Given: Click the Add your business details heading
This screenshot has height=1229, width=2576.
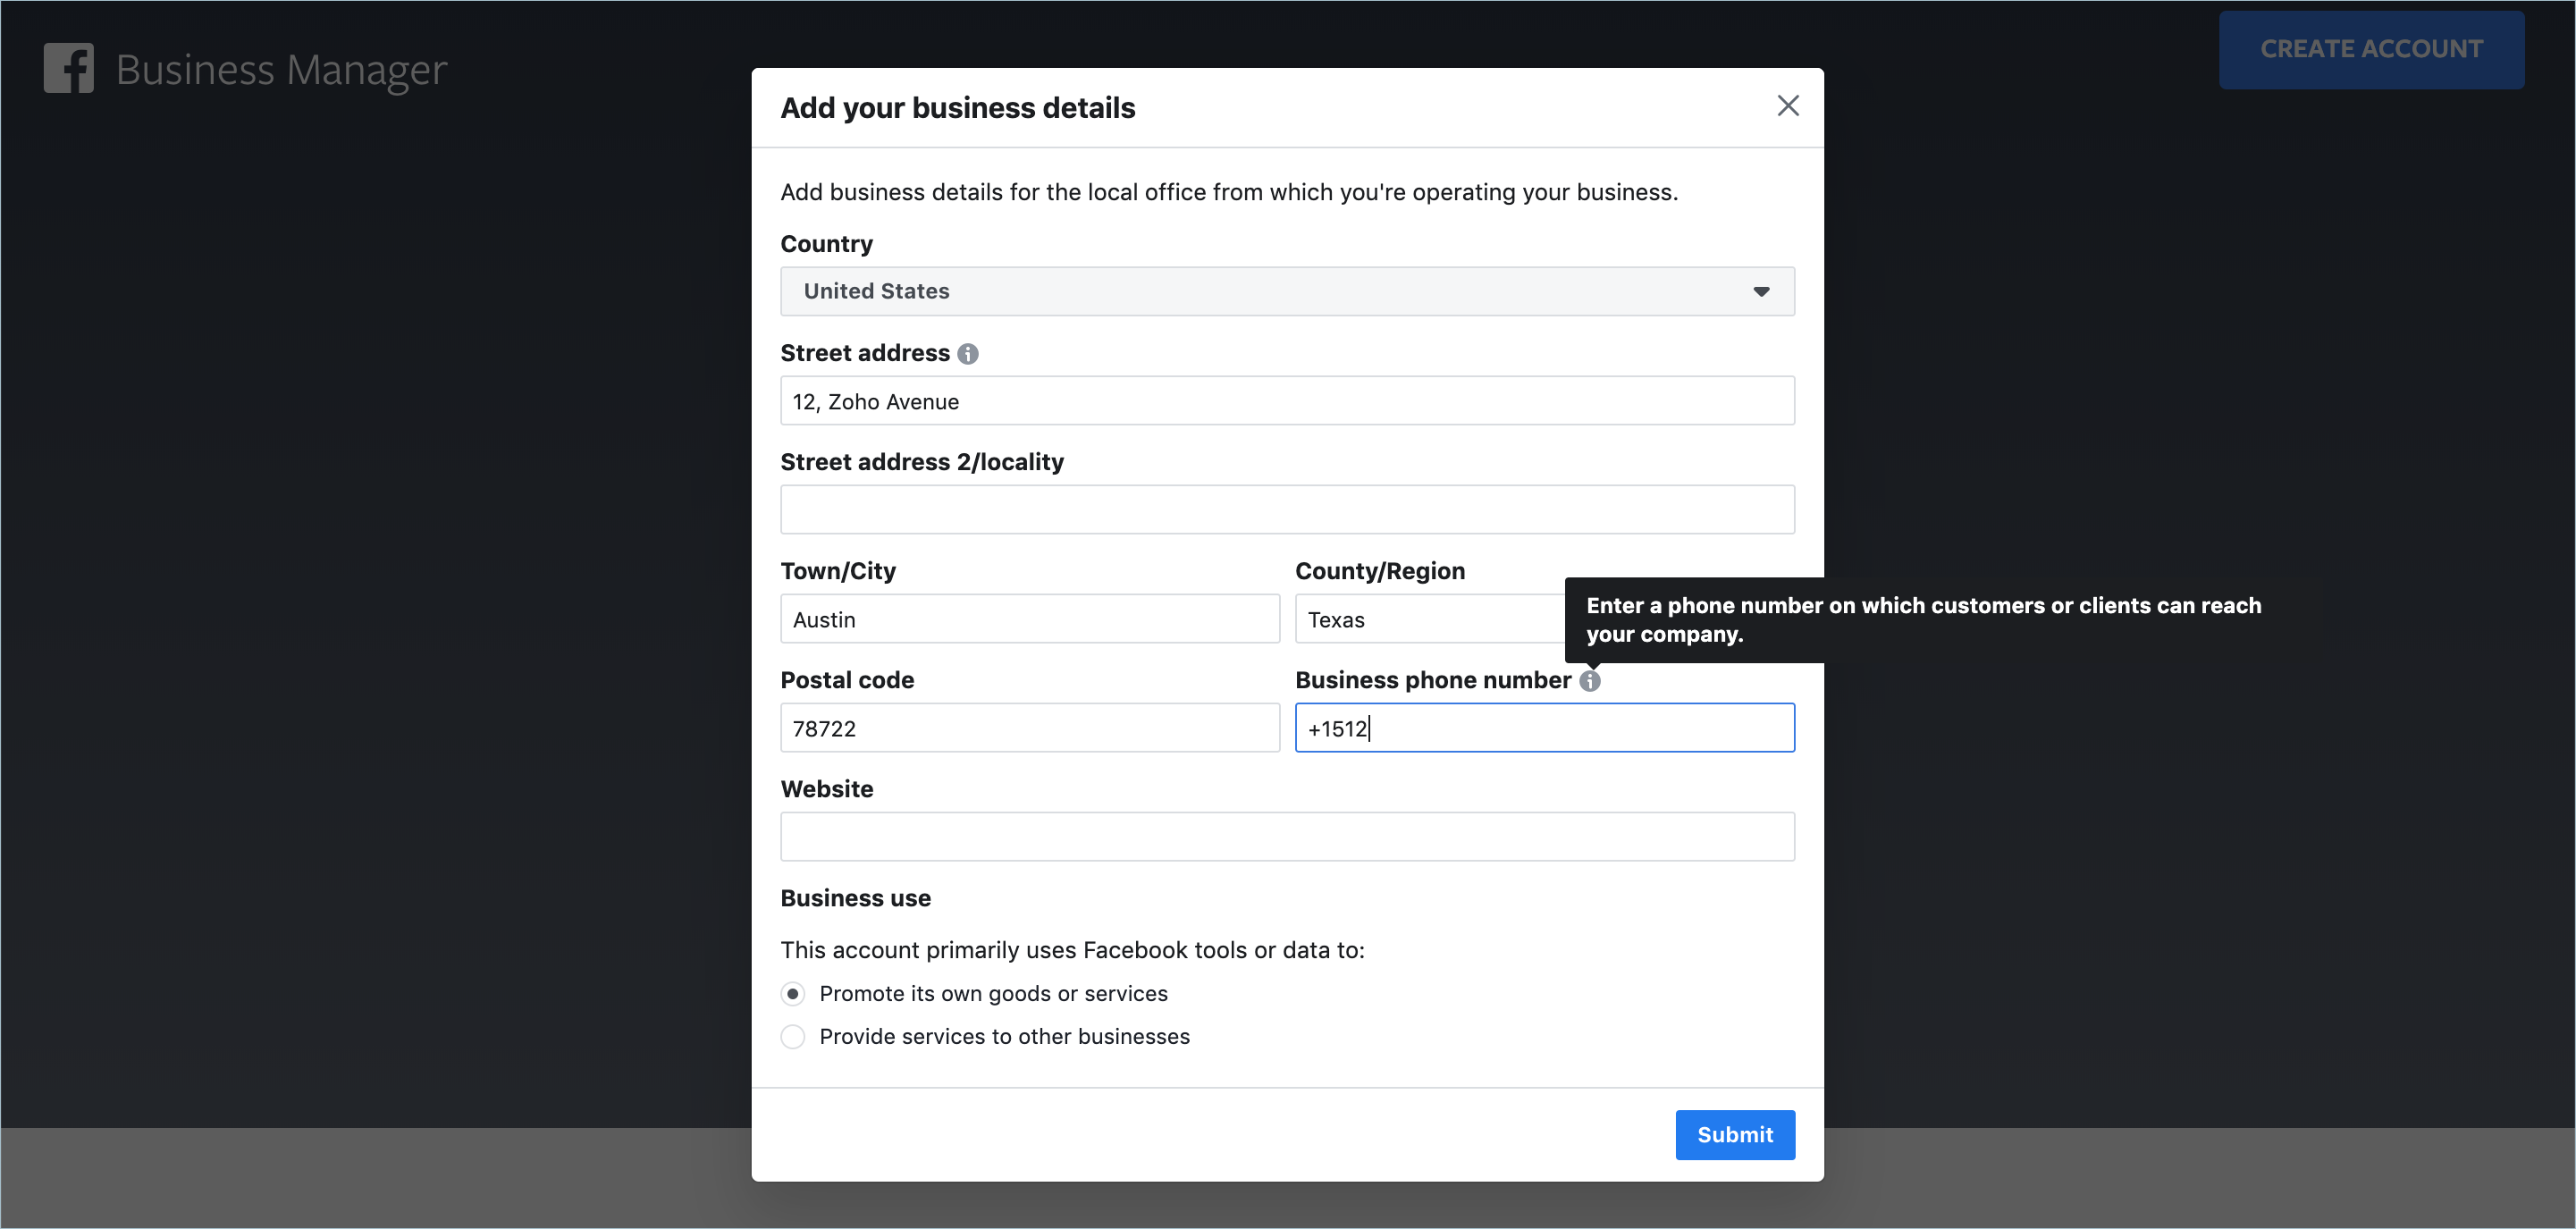Looking at the screenshot, I should 957,108.
